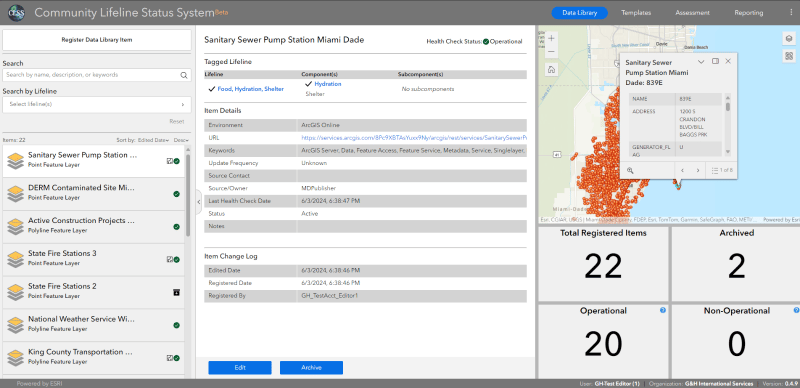Open the Templates tab
The height and width of the screenshot is (388, 800).
[x=636, y=13]
